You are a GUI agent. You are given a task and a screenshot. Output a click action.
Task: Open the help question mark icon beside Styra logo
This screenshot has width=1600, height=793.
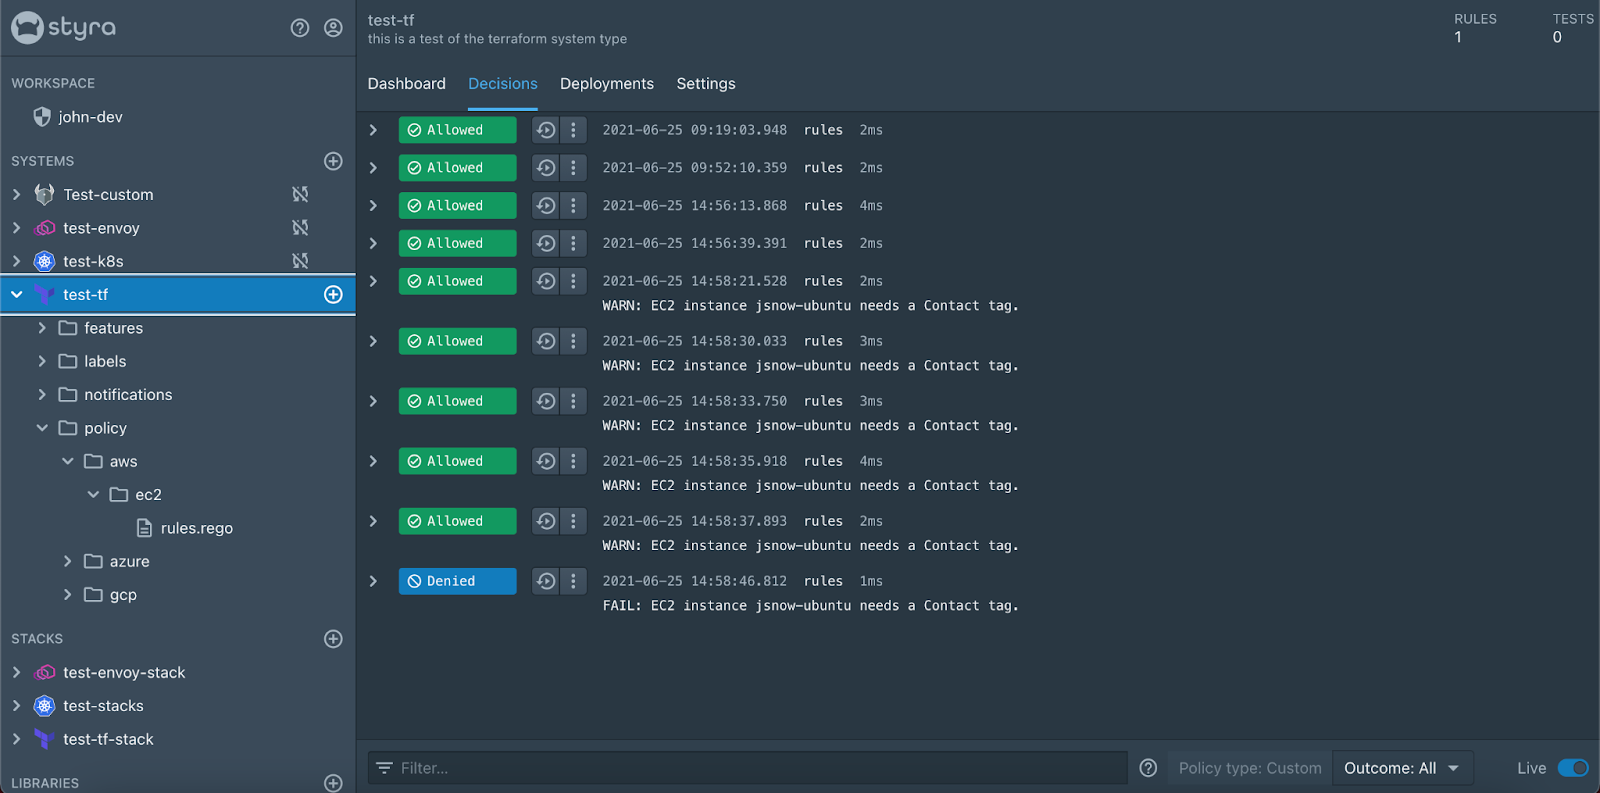(x=300, y=28)
